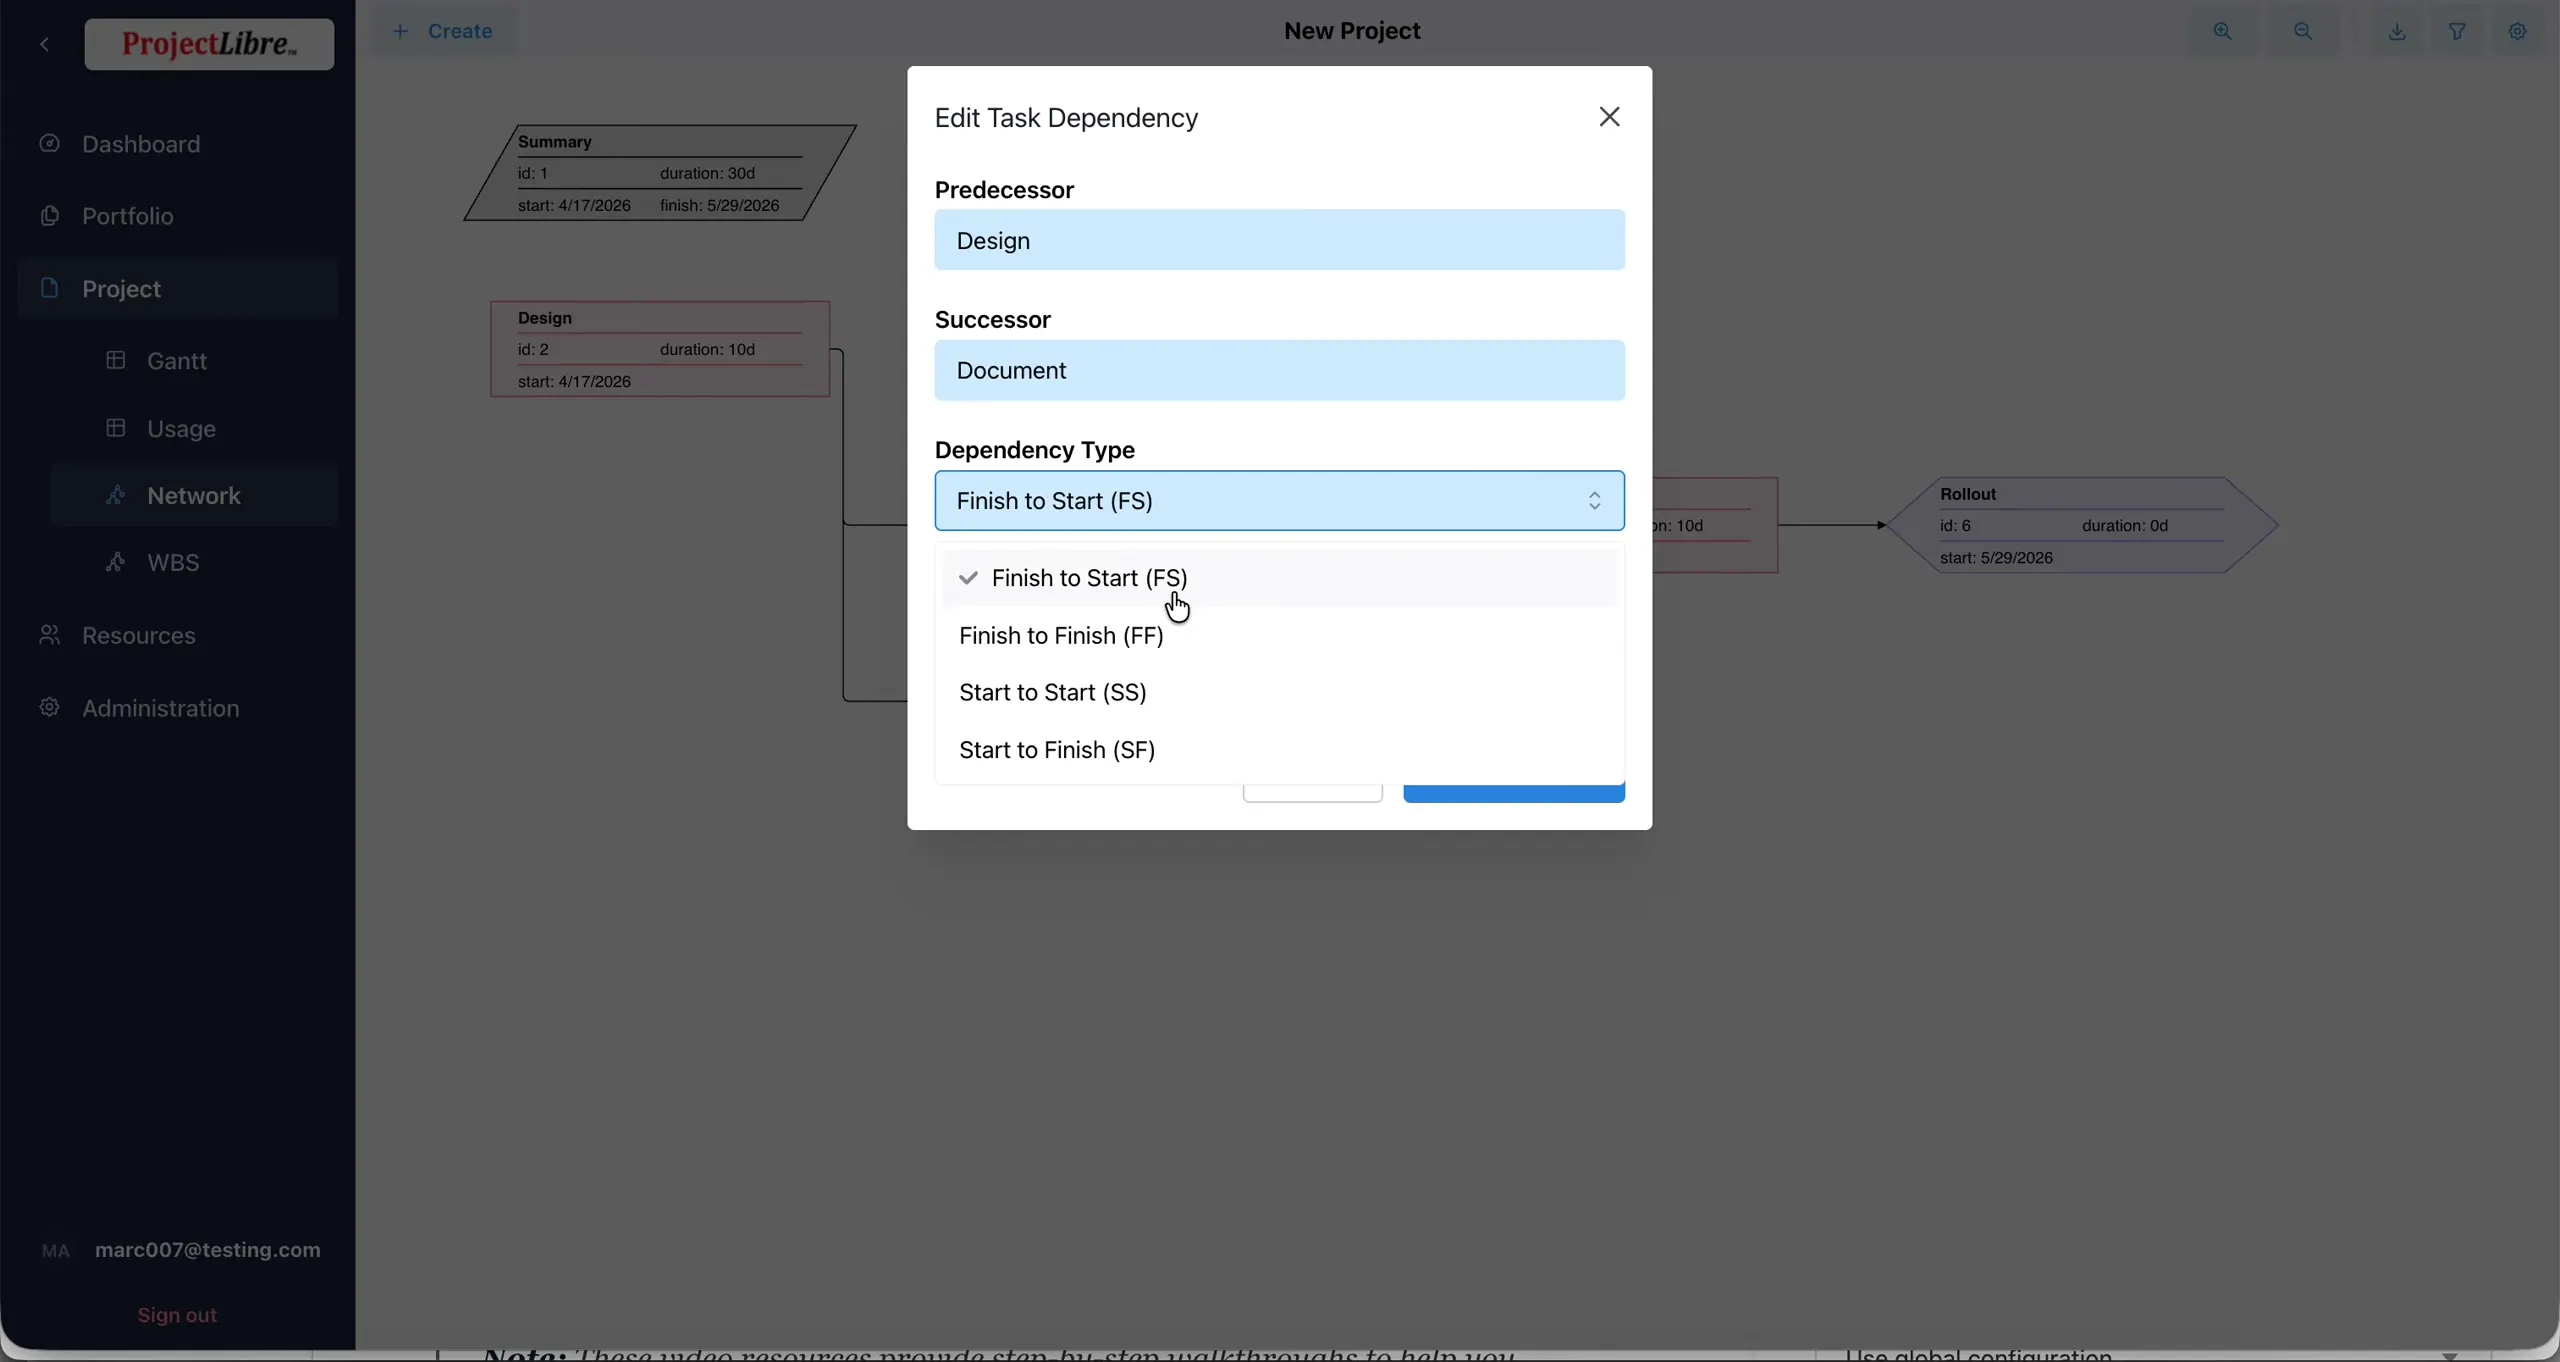Screen dimensions: 2560x1362
Task: Click the Successor field showing Document
Action: pyautogui.click(x=1279, y=371)
